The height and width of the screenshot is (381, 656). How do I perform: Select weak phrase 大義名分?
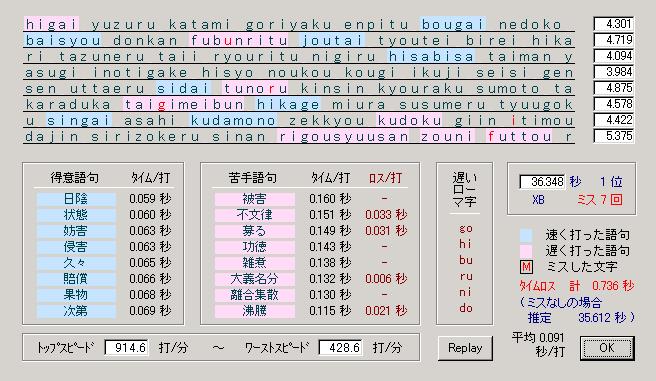click(x=254, y=279)
